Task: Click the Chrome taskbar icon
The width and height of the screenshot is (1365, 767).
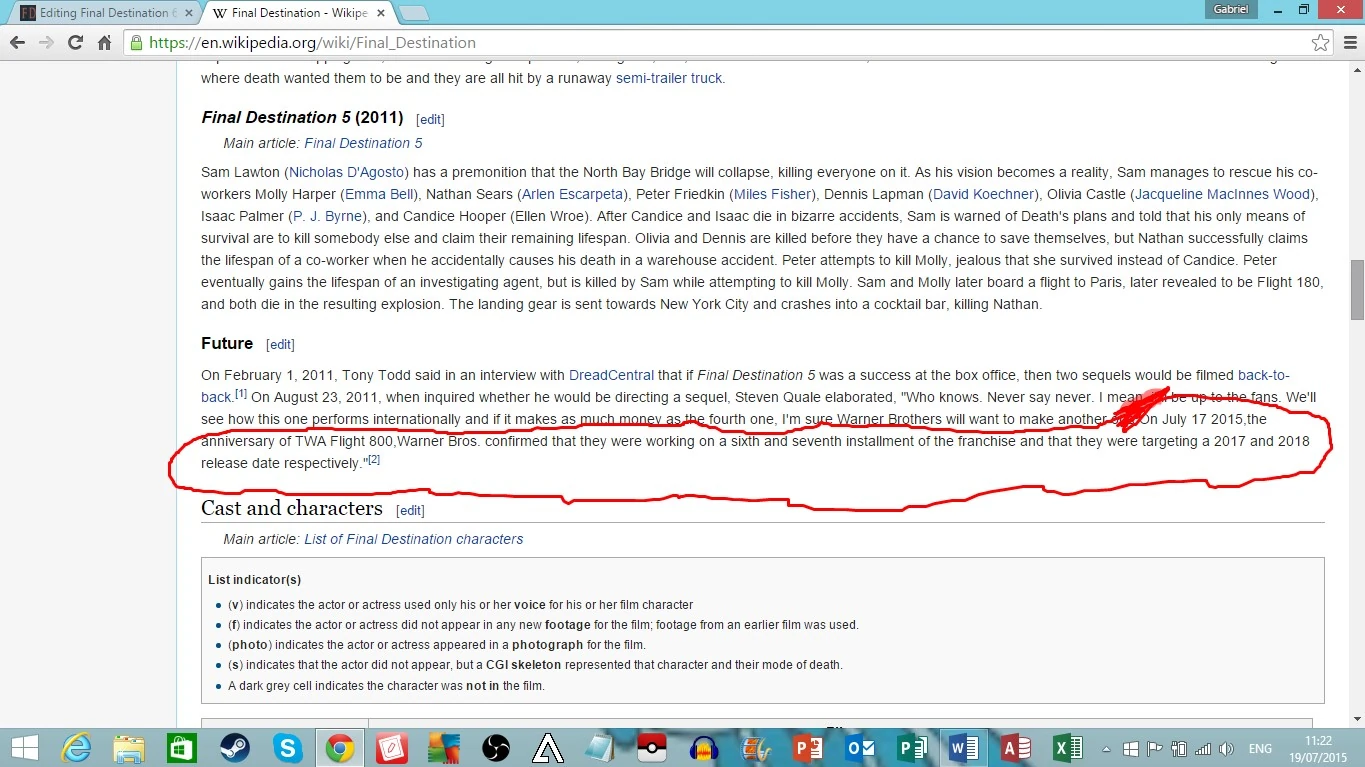Action: tap(339, 747)
